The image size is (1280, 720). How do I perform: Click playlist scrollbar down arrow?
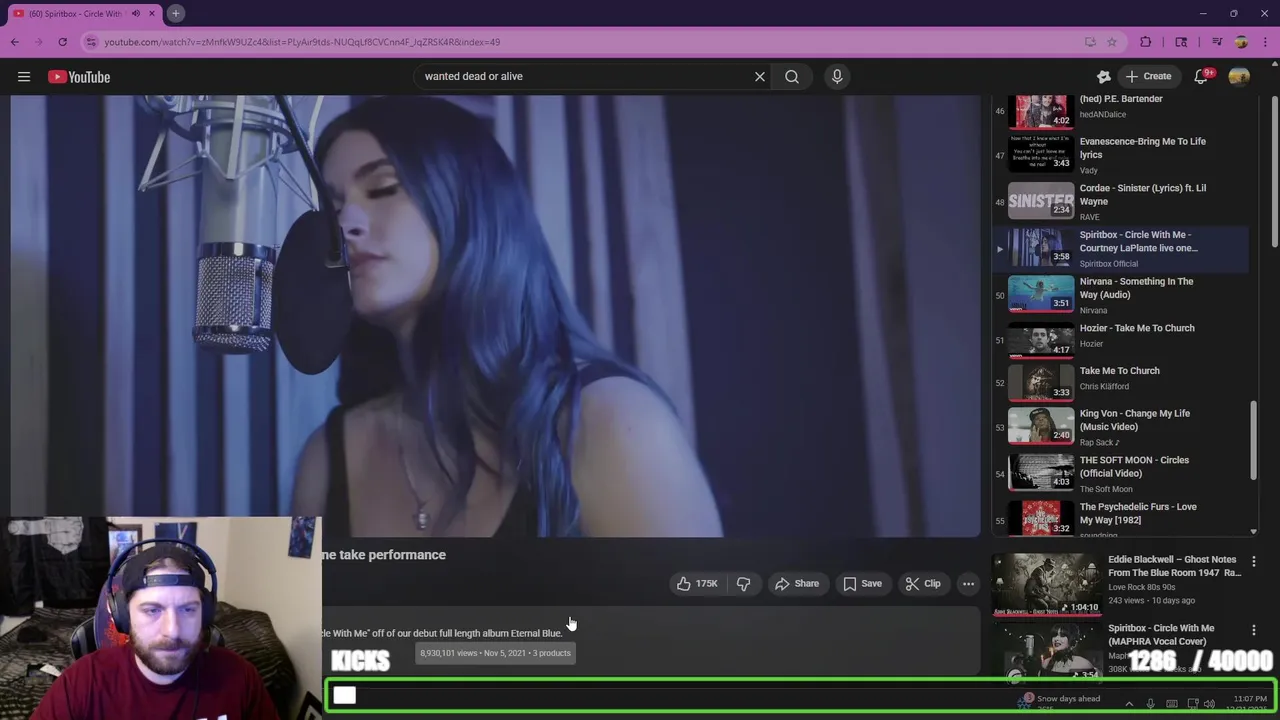coord(1254,532)
